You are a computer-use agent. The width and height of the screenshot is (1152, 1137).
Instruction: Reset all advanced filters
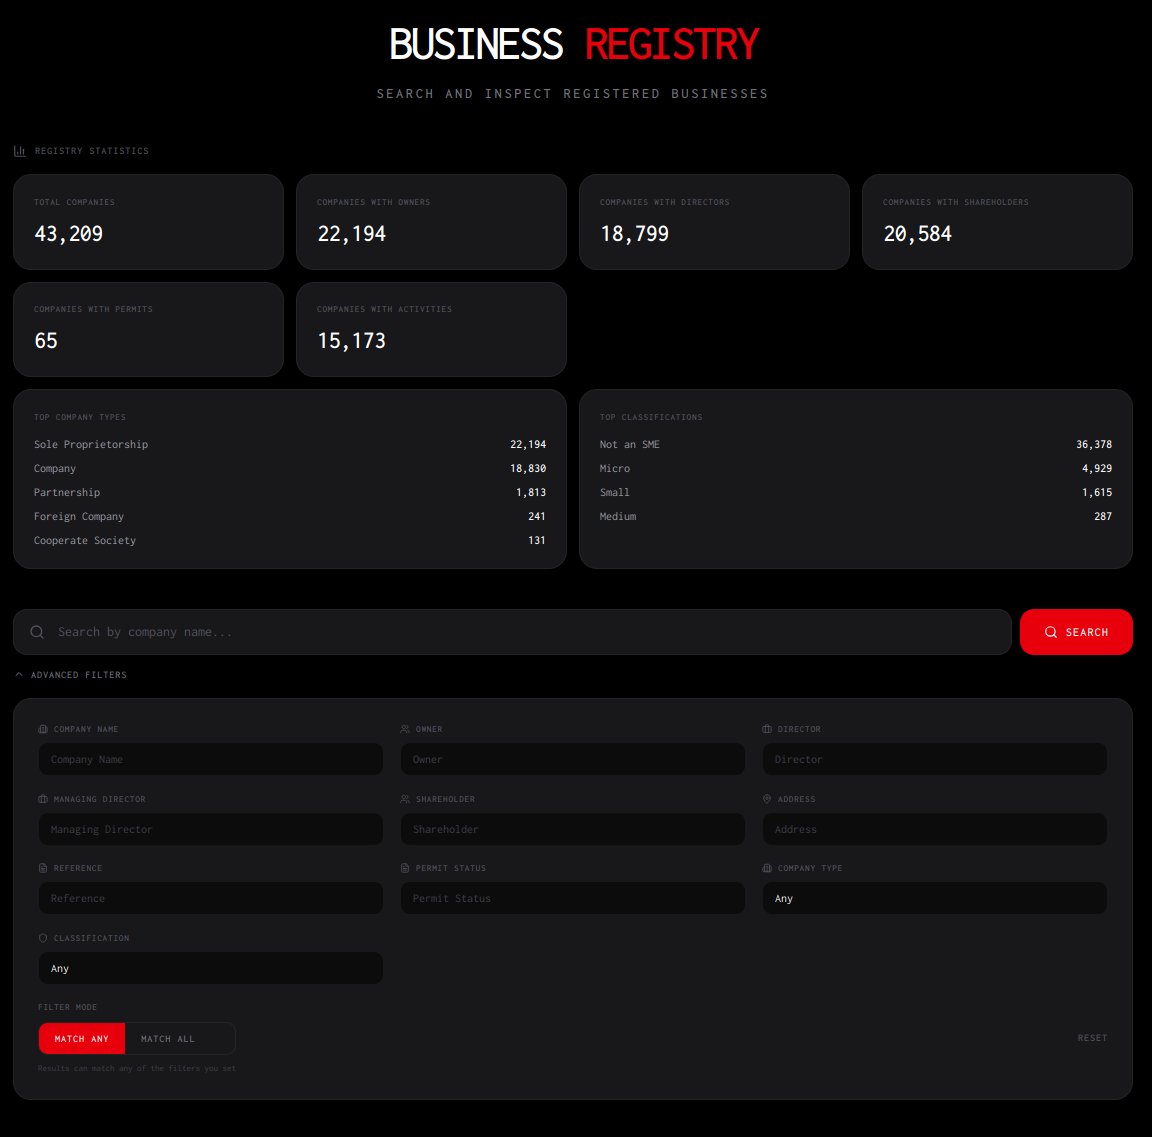(1092, 1038)
